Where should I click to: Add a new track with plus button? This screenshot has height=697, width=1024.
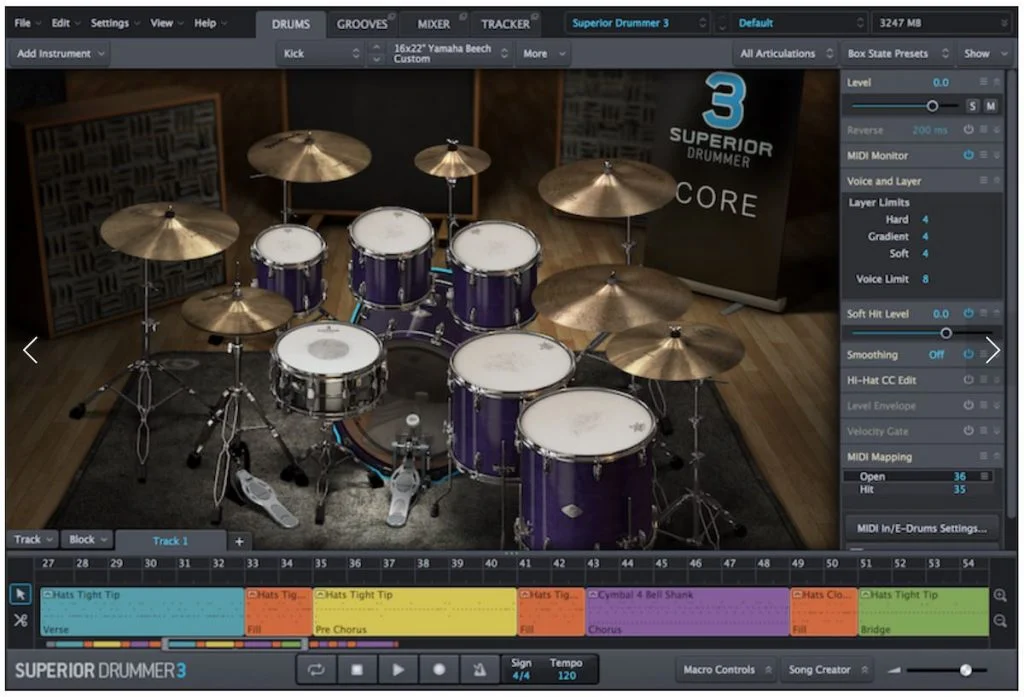[x=239, y=541]
